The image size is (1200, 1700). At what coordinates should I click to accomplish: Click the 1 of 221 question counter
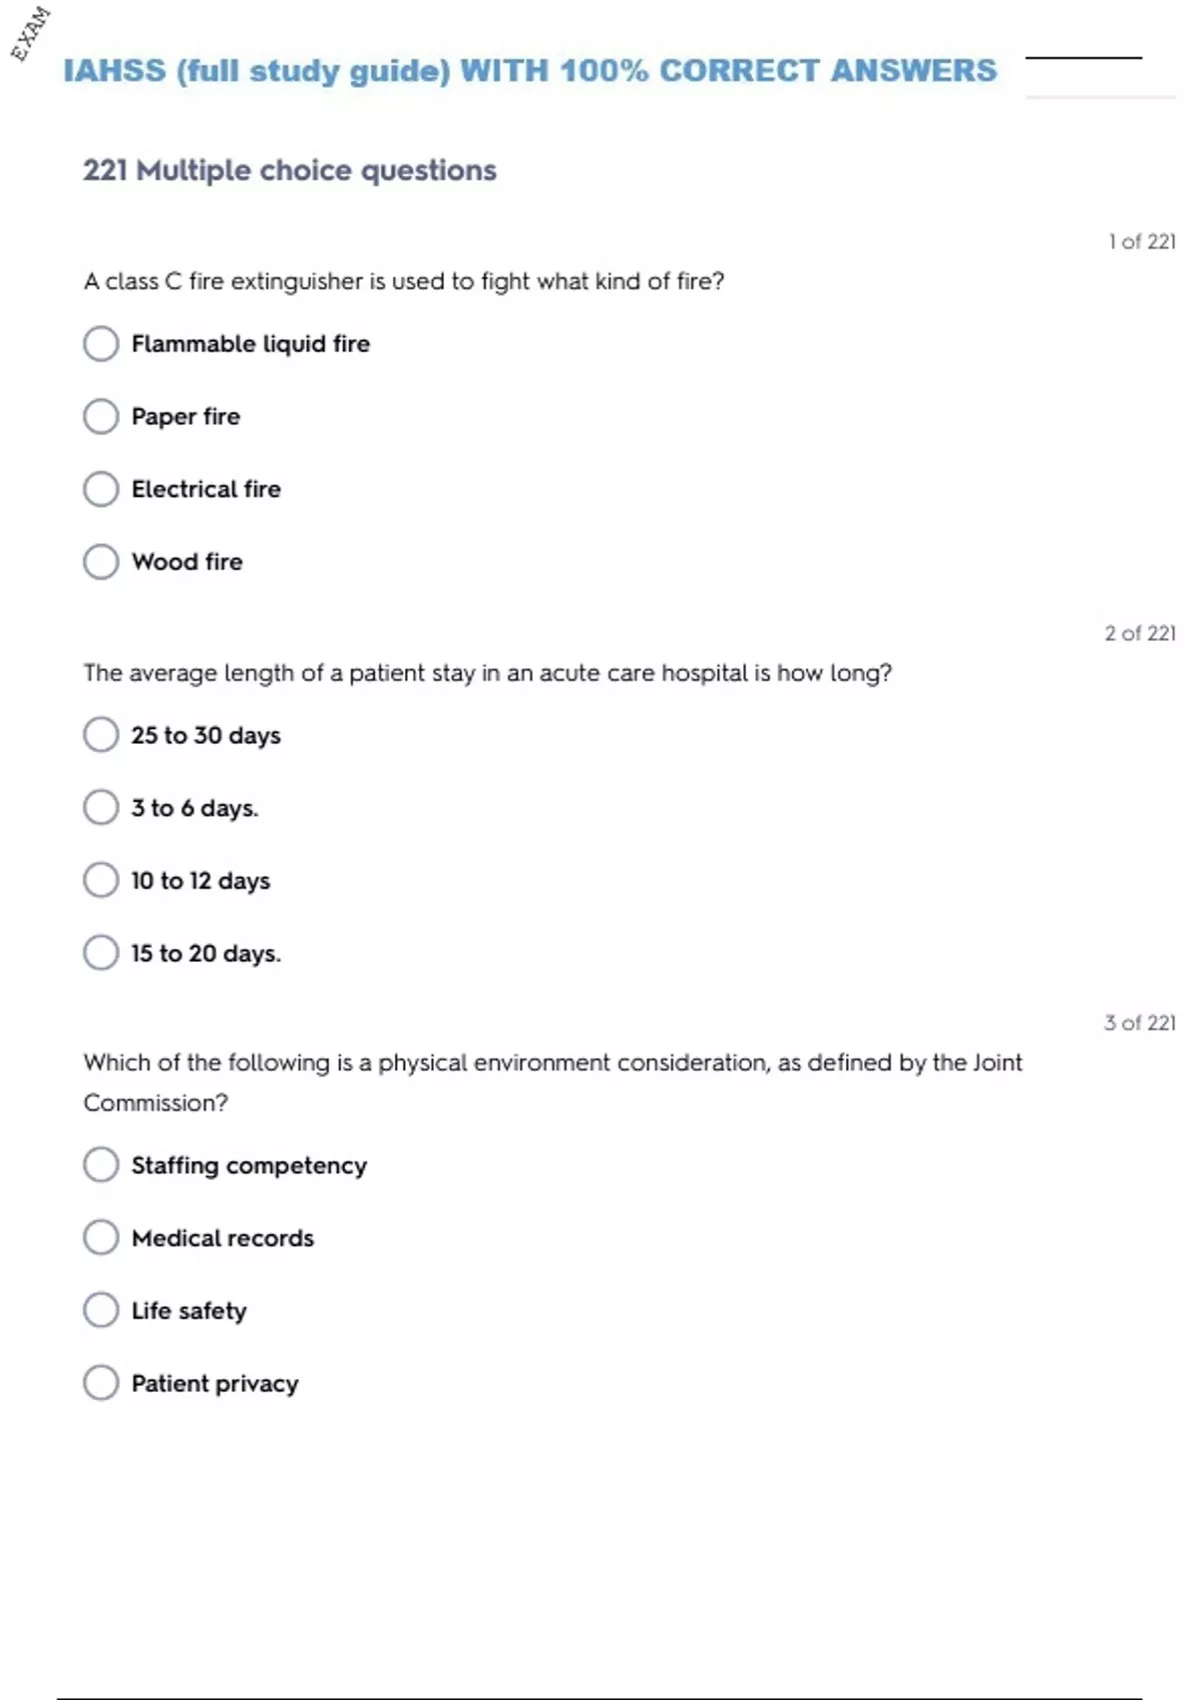1141,242
